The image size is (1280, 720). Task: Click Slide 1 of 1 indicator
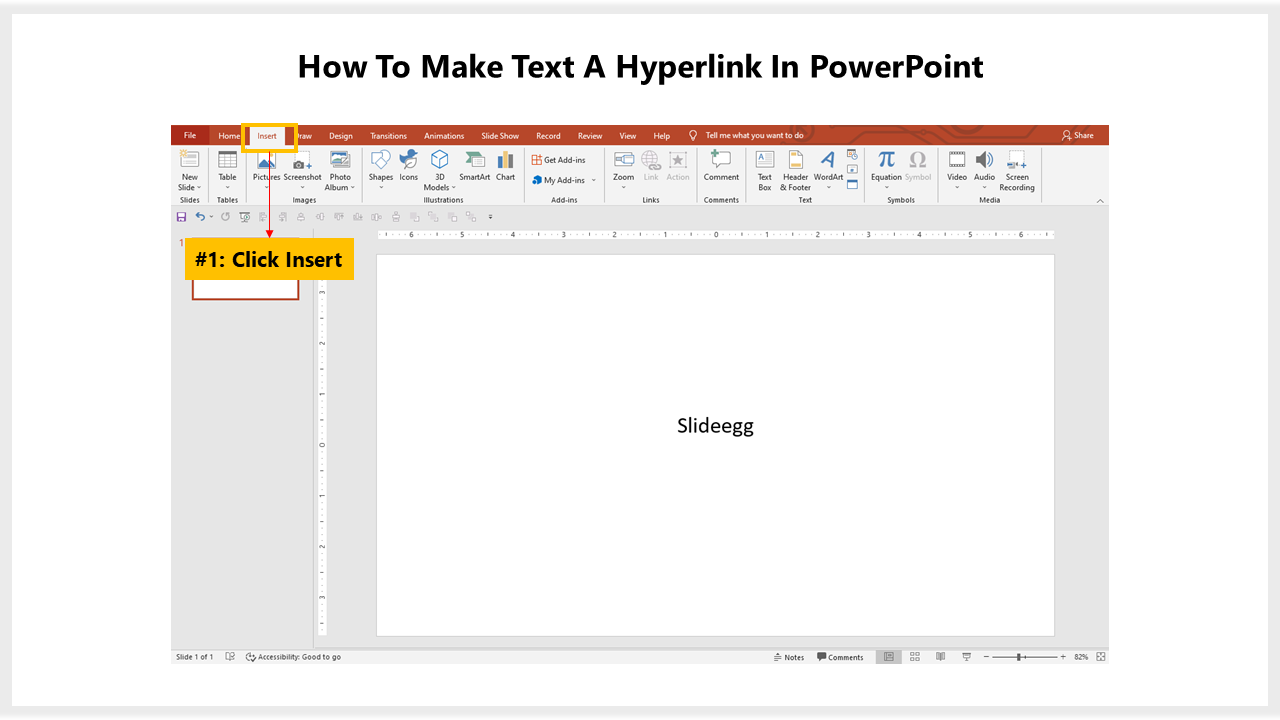coord(194,657)
